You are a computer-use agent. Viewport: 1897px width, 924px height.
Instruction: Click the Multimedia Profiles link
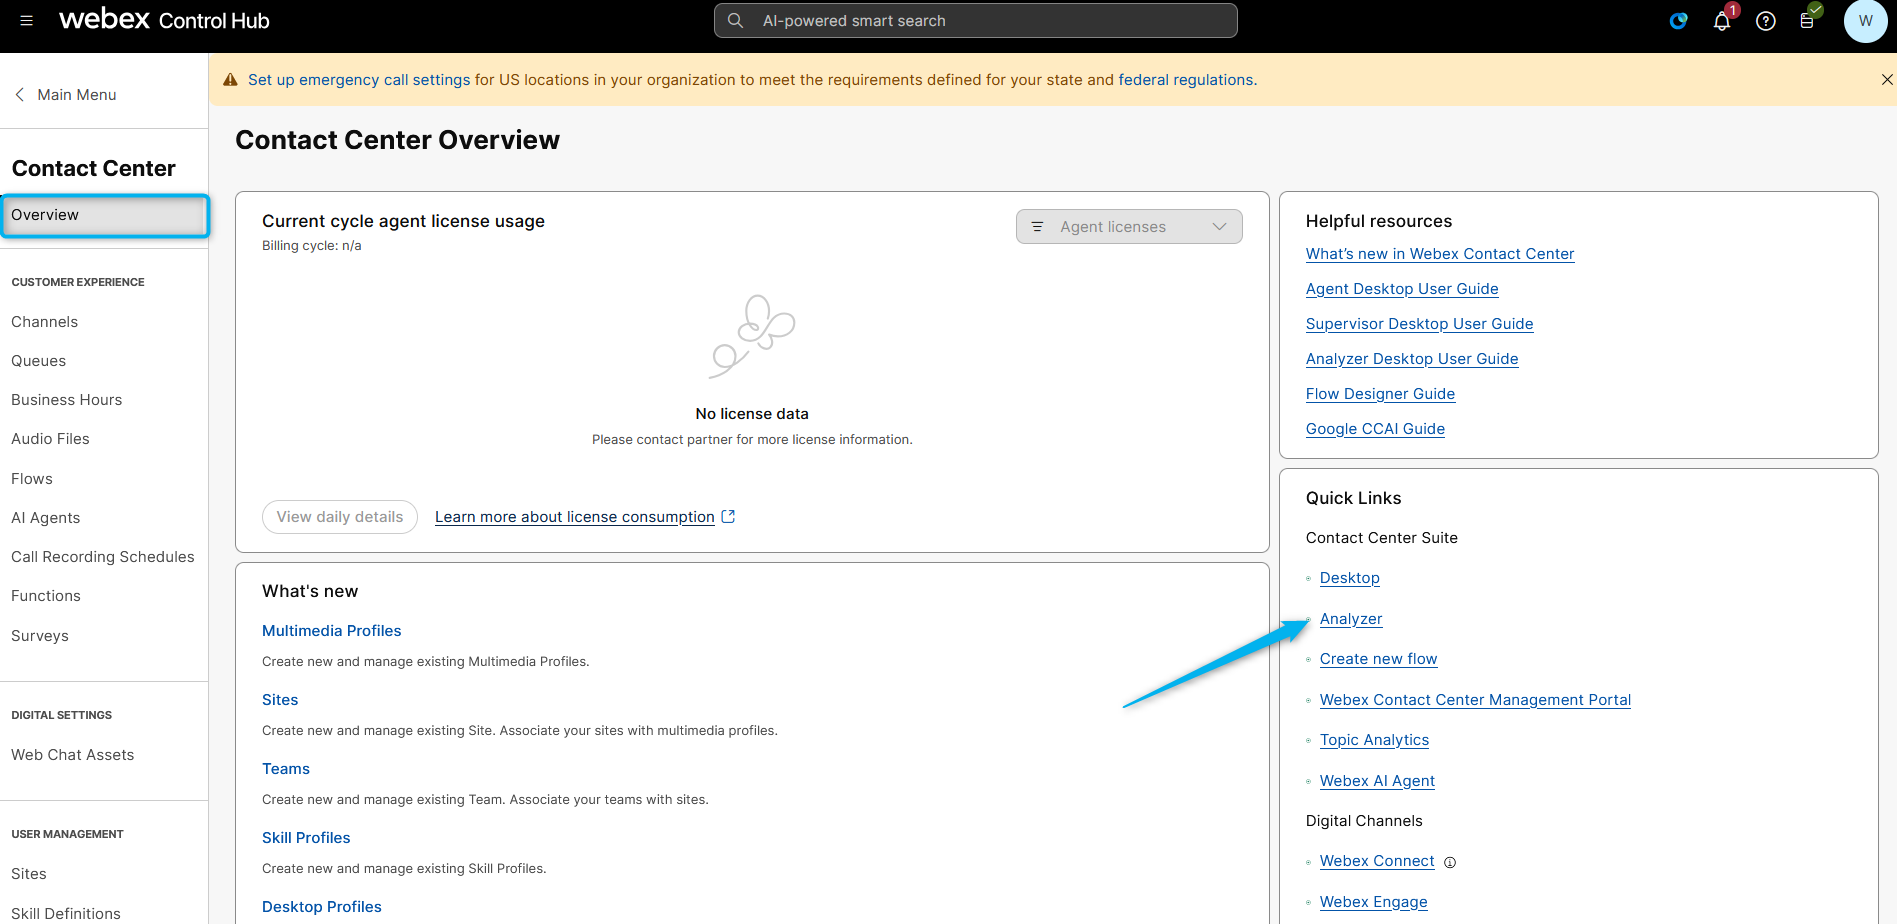[x=331, y=631]
